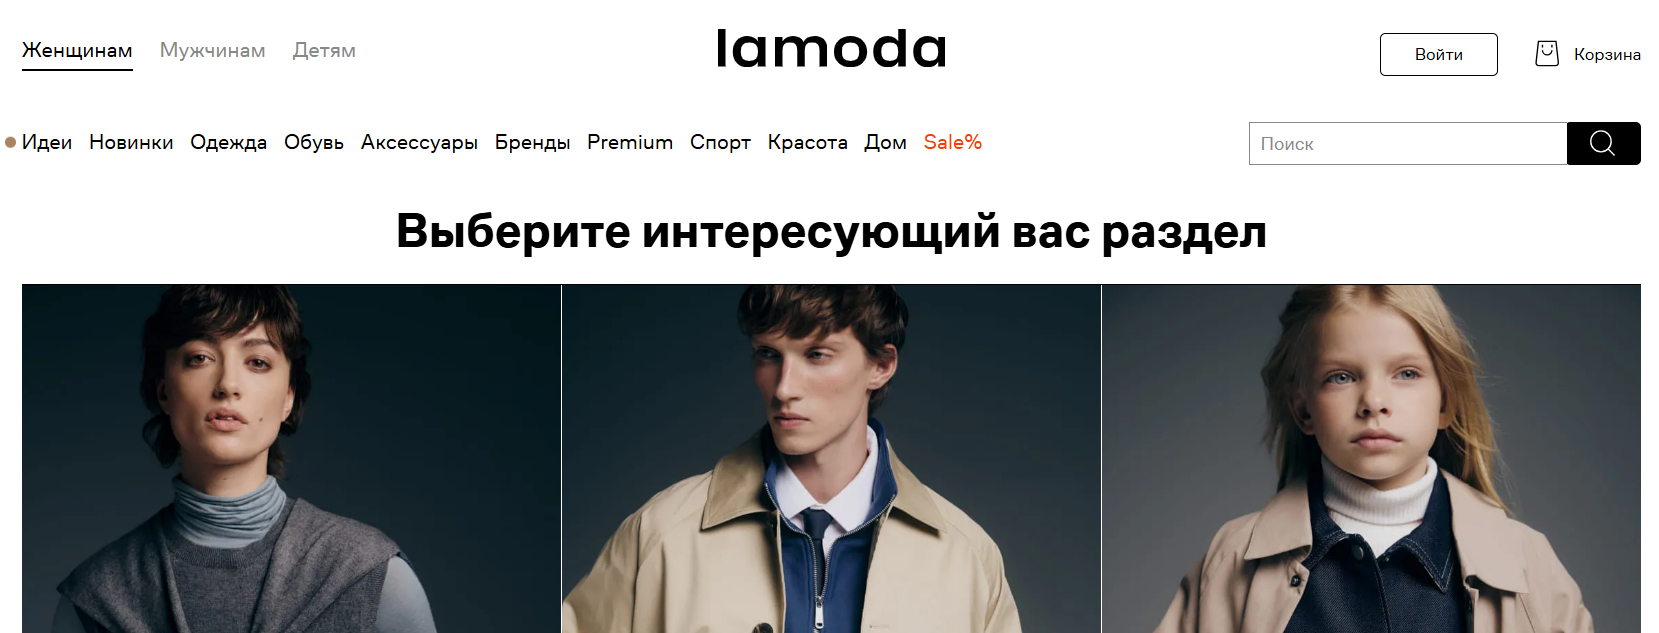Switch to the Мужчинам tab
This screenshot has height=633, width=1659.
[213, 50]
